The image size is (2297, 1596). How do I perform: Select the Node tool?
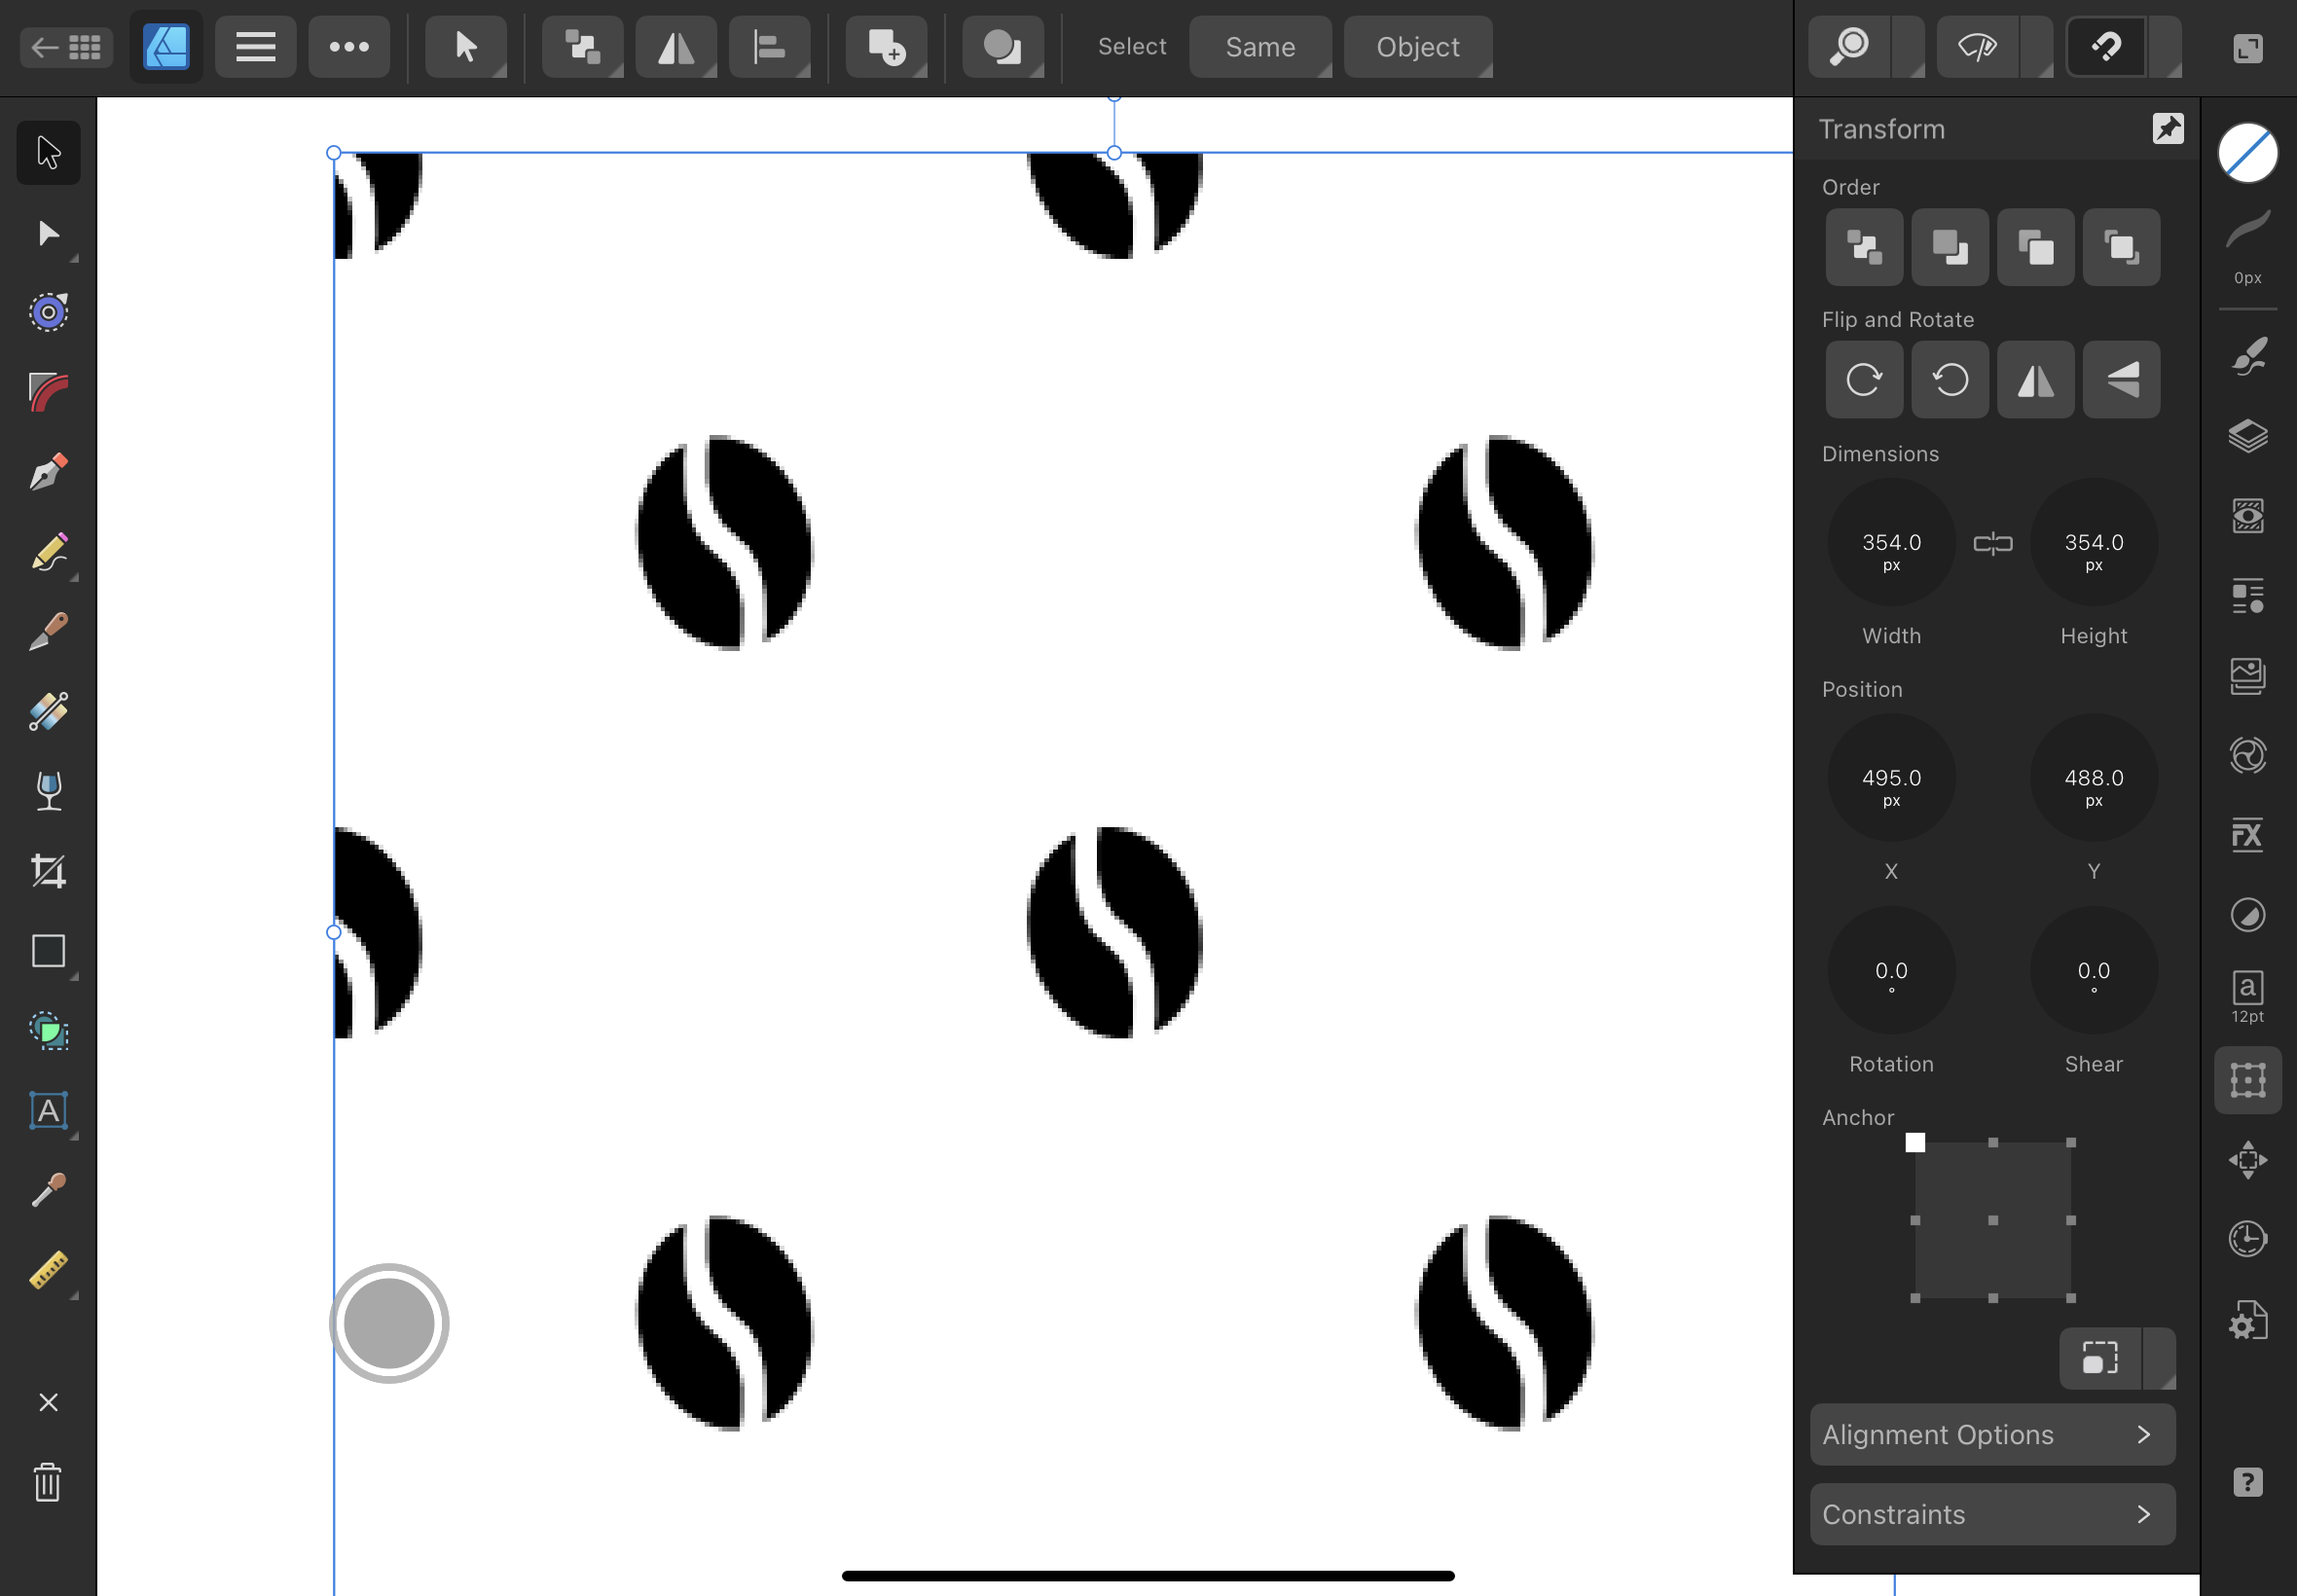[48, 233]
